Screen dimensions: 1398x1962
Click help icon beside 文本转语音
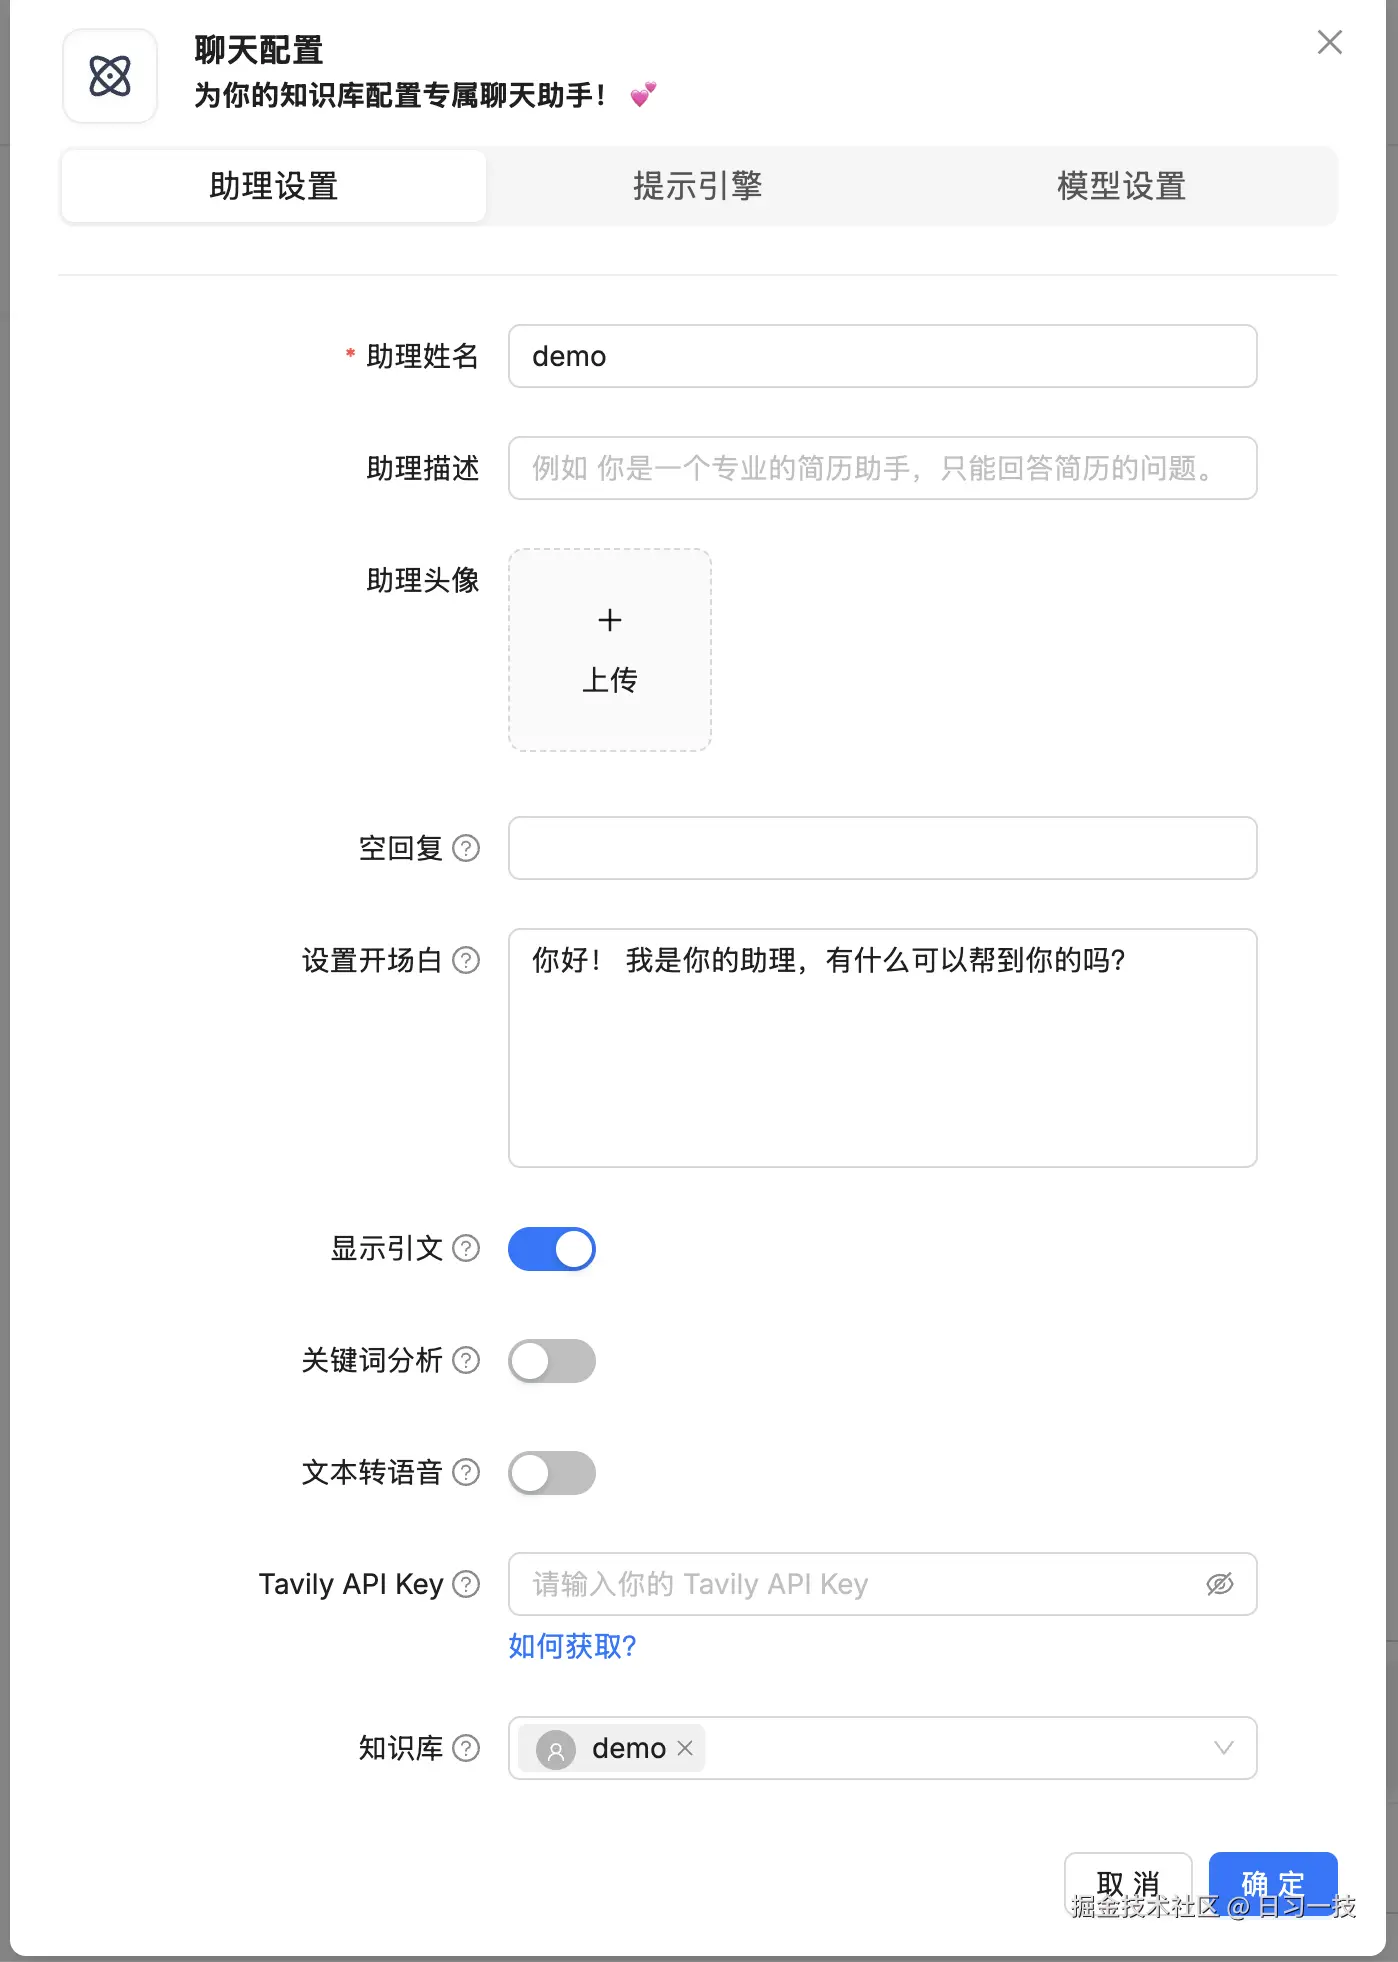pos(466,1472)
